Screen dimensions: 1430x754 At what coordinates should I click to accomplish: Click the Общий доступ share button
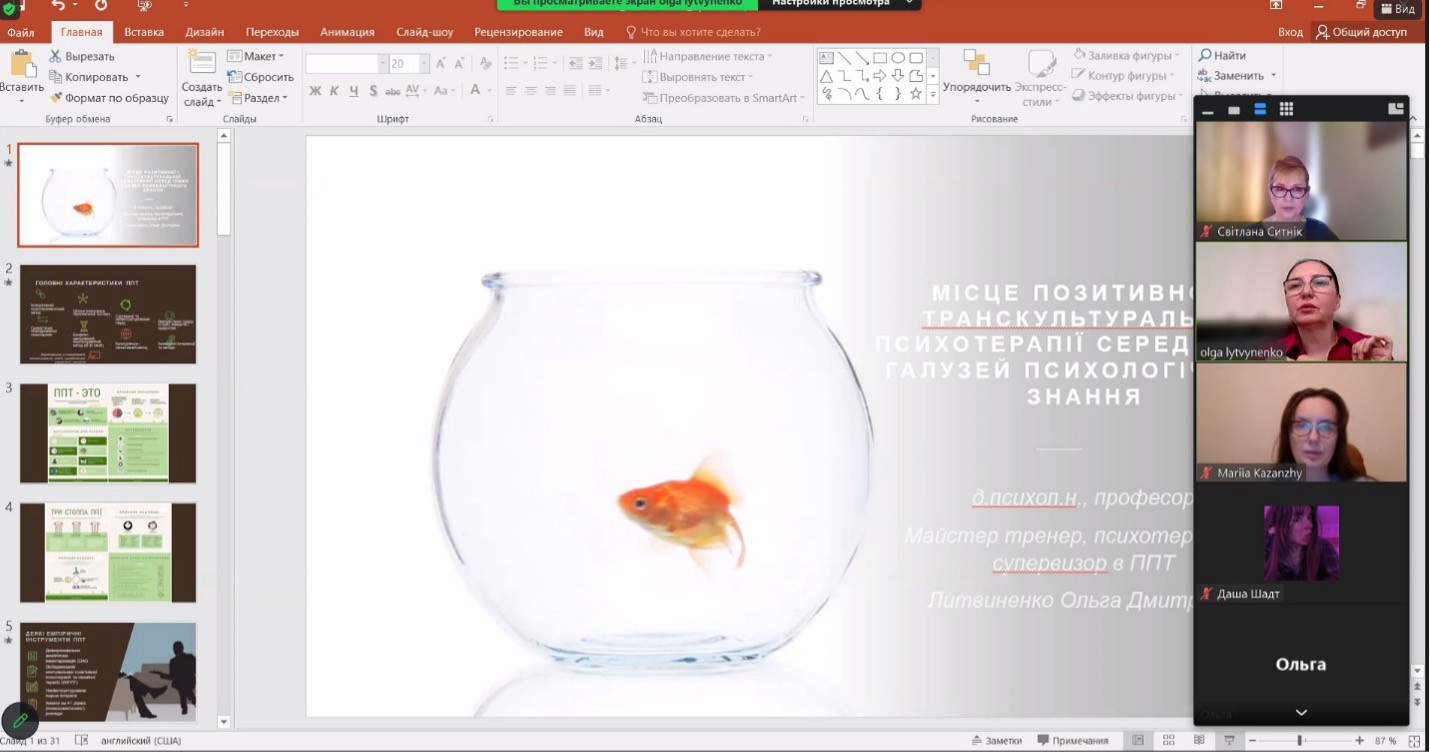(x=1361, y=32)
